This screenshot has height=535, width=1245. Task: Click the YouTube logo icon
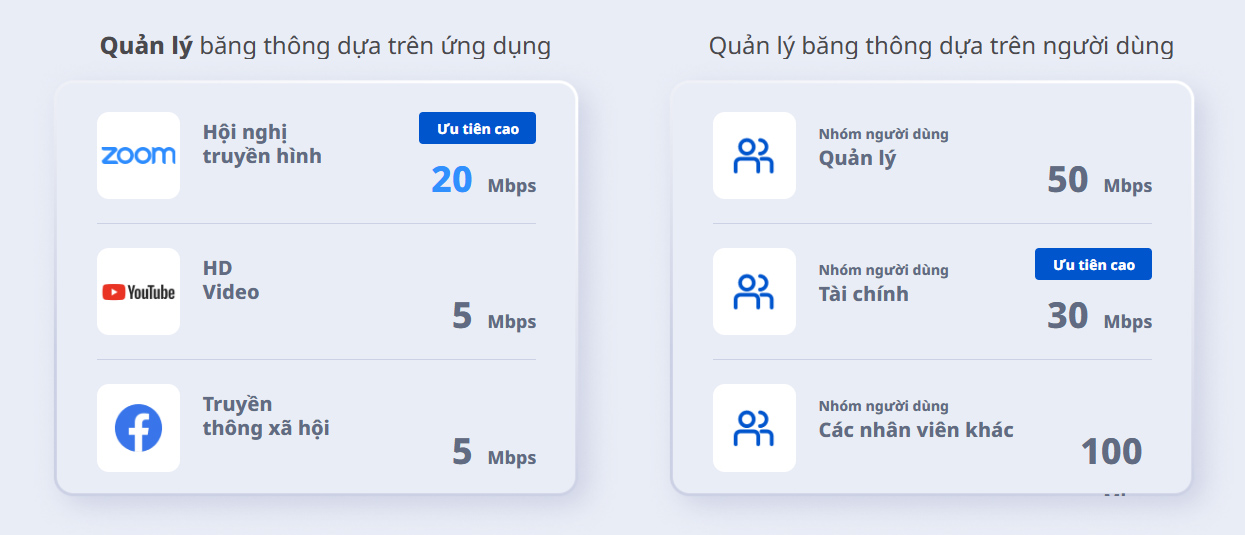click(x=138, y=292)
